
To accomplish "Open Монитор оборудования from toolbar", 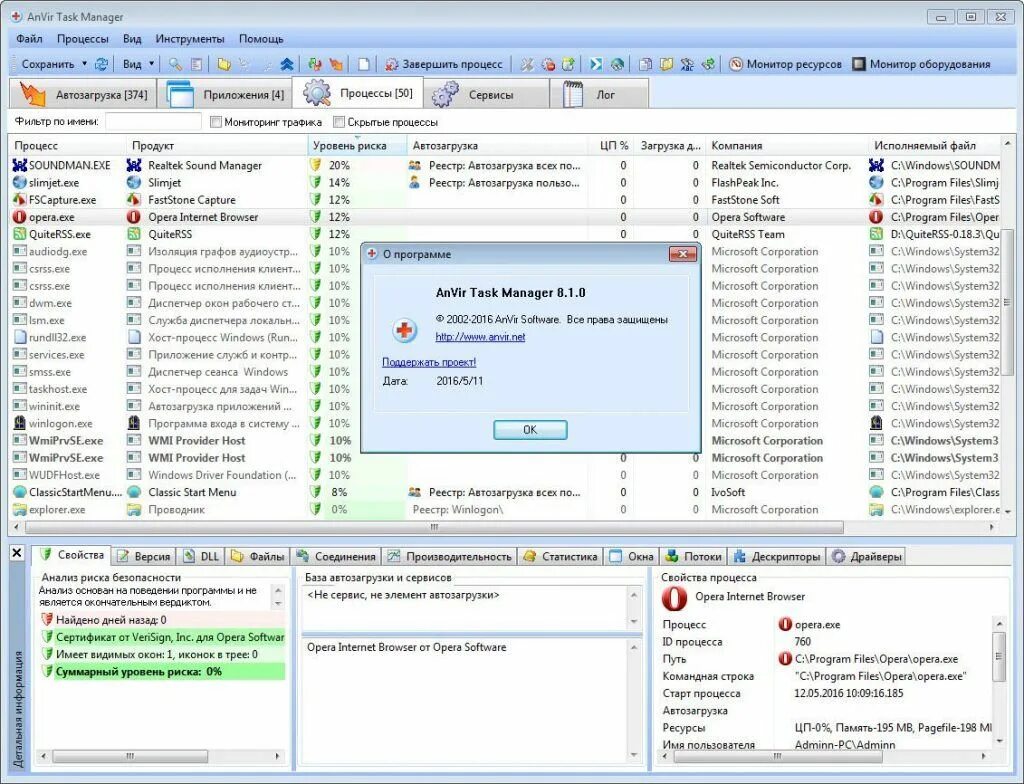I will point(921,64).
